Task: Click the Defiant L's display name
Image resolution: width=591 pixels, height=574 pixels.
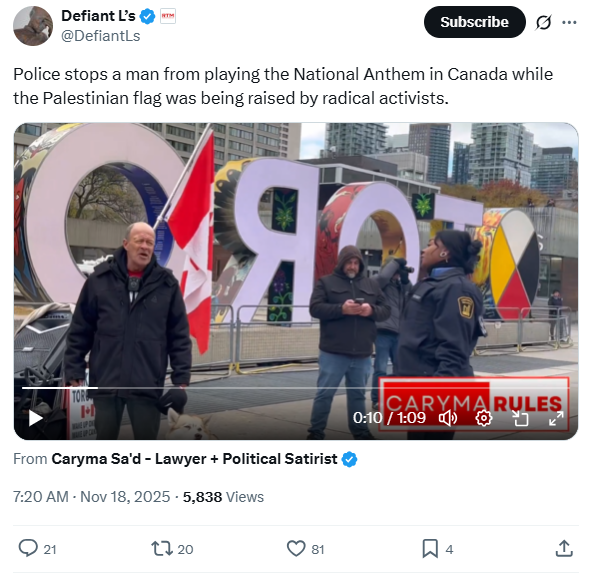Action: point(98,16)
